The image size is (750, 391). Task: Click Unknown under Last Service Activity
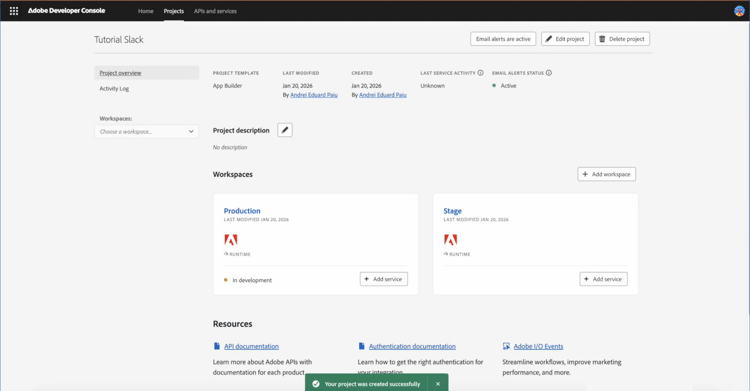[x=432, y=86]
